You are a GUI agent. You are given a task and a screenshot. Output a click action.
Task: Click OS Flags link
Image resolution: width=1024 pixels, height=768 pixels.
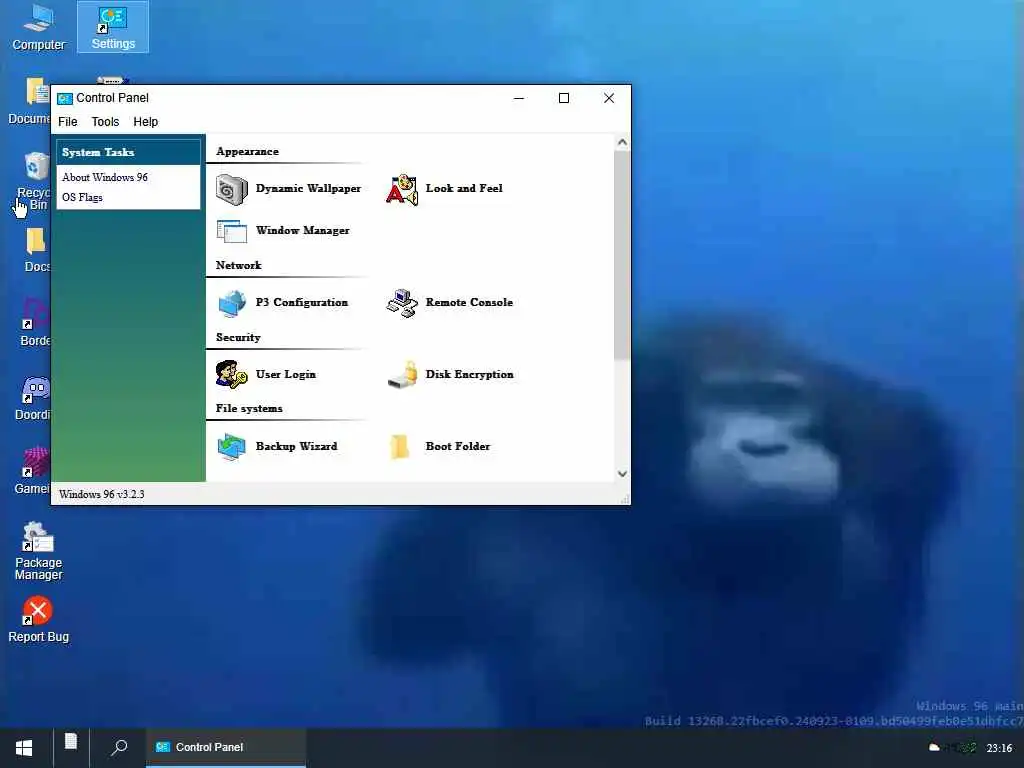pos(82,197)
